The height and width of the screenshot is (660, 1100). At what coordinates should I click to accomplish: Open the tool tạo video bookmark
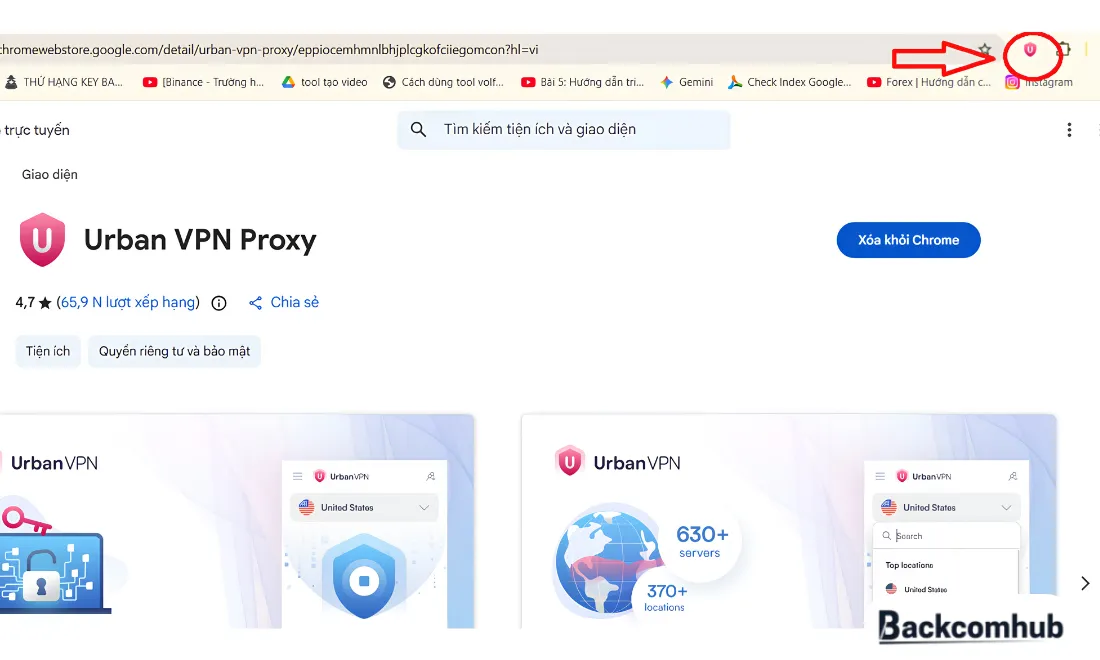[325, 82]
